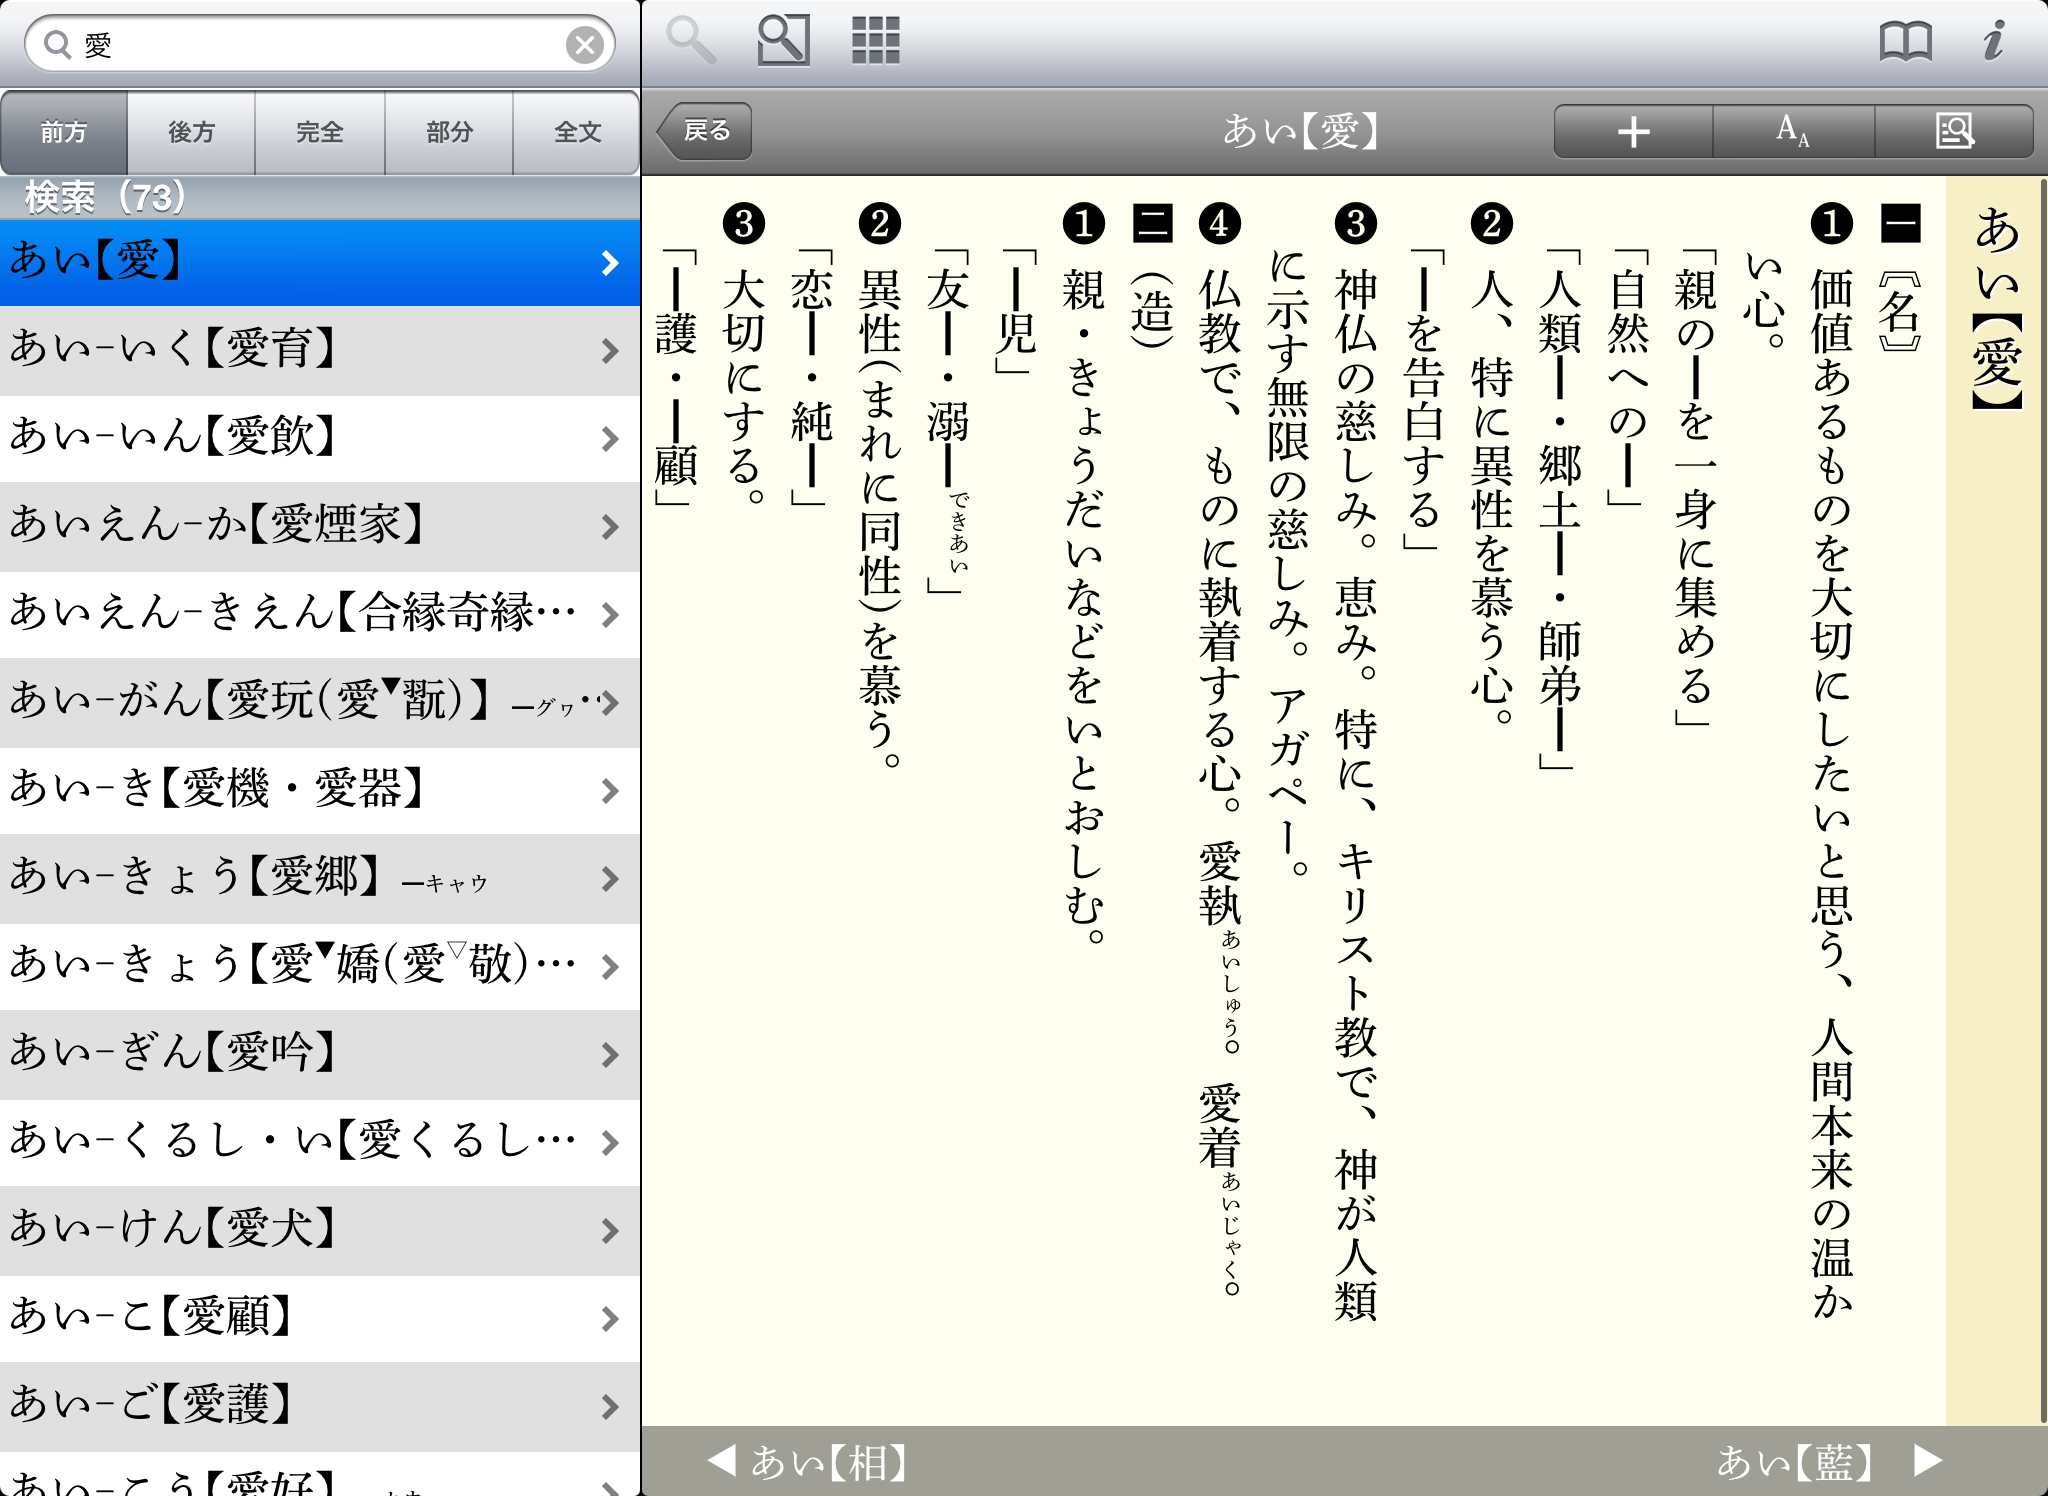Click the plus bookmark button
Viewport: 2048px width, 1496px height.
(1633, 131)
